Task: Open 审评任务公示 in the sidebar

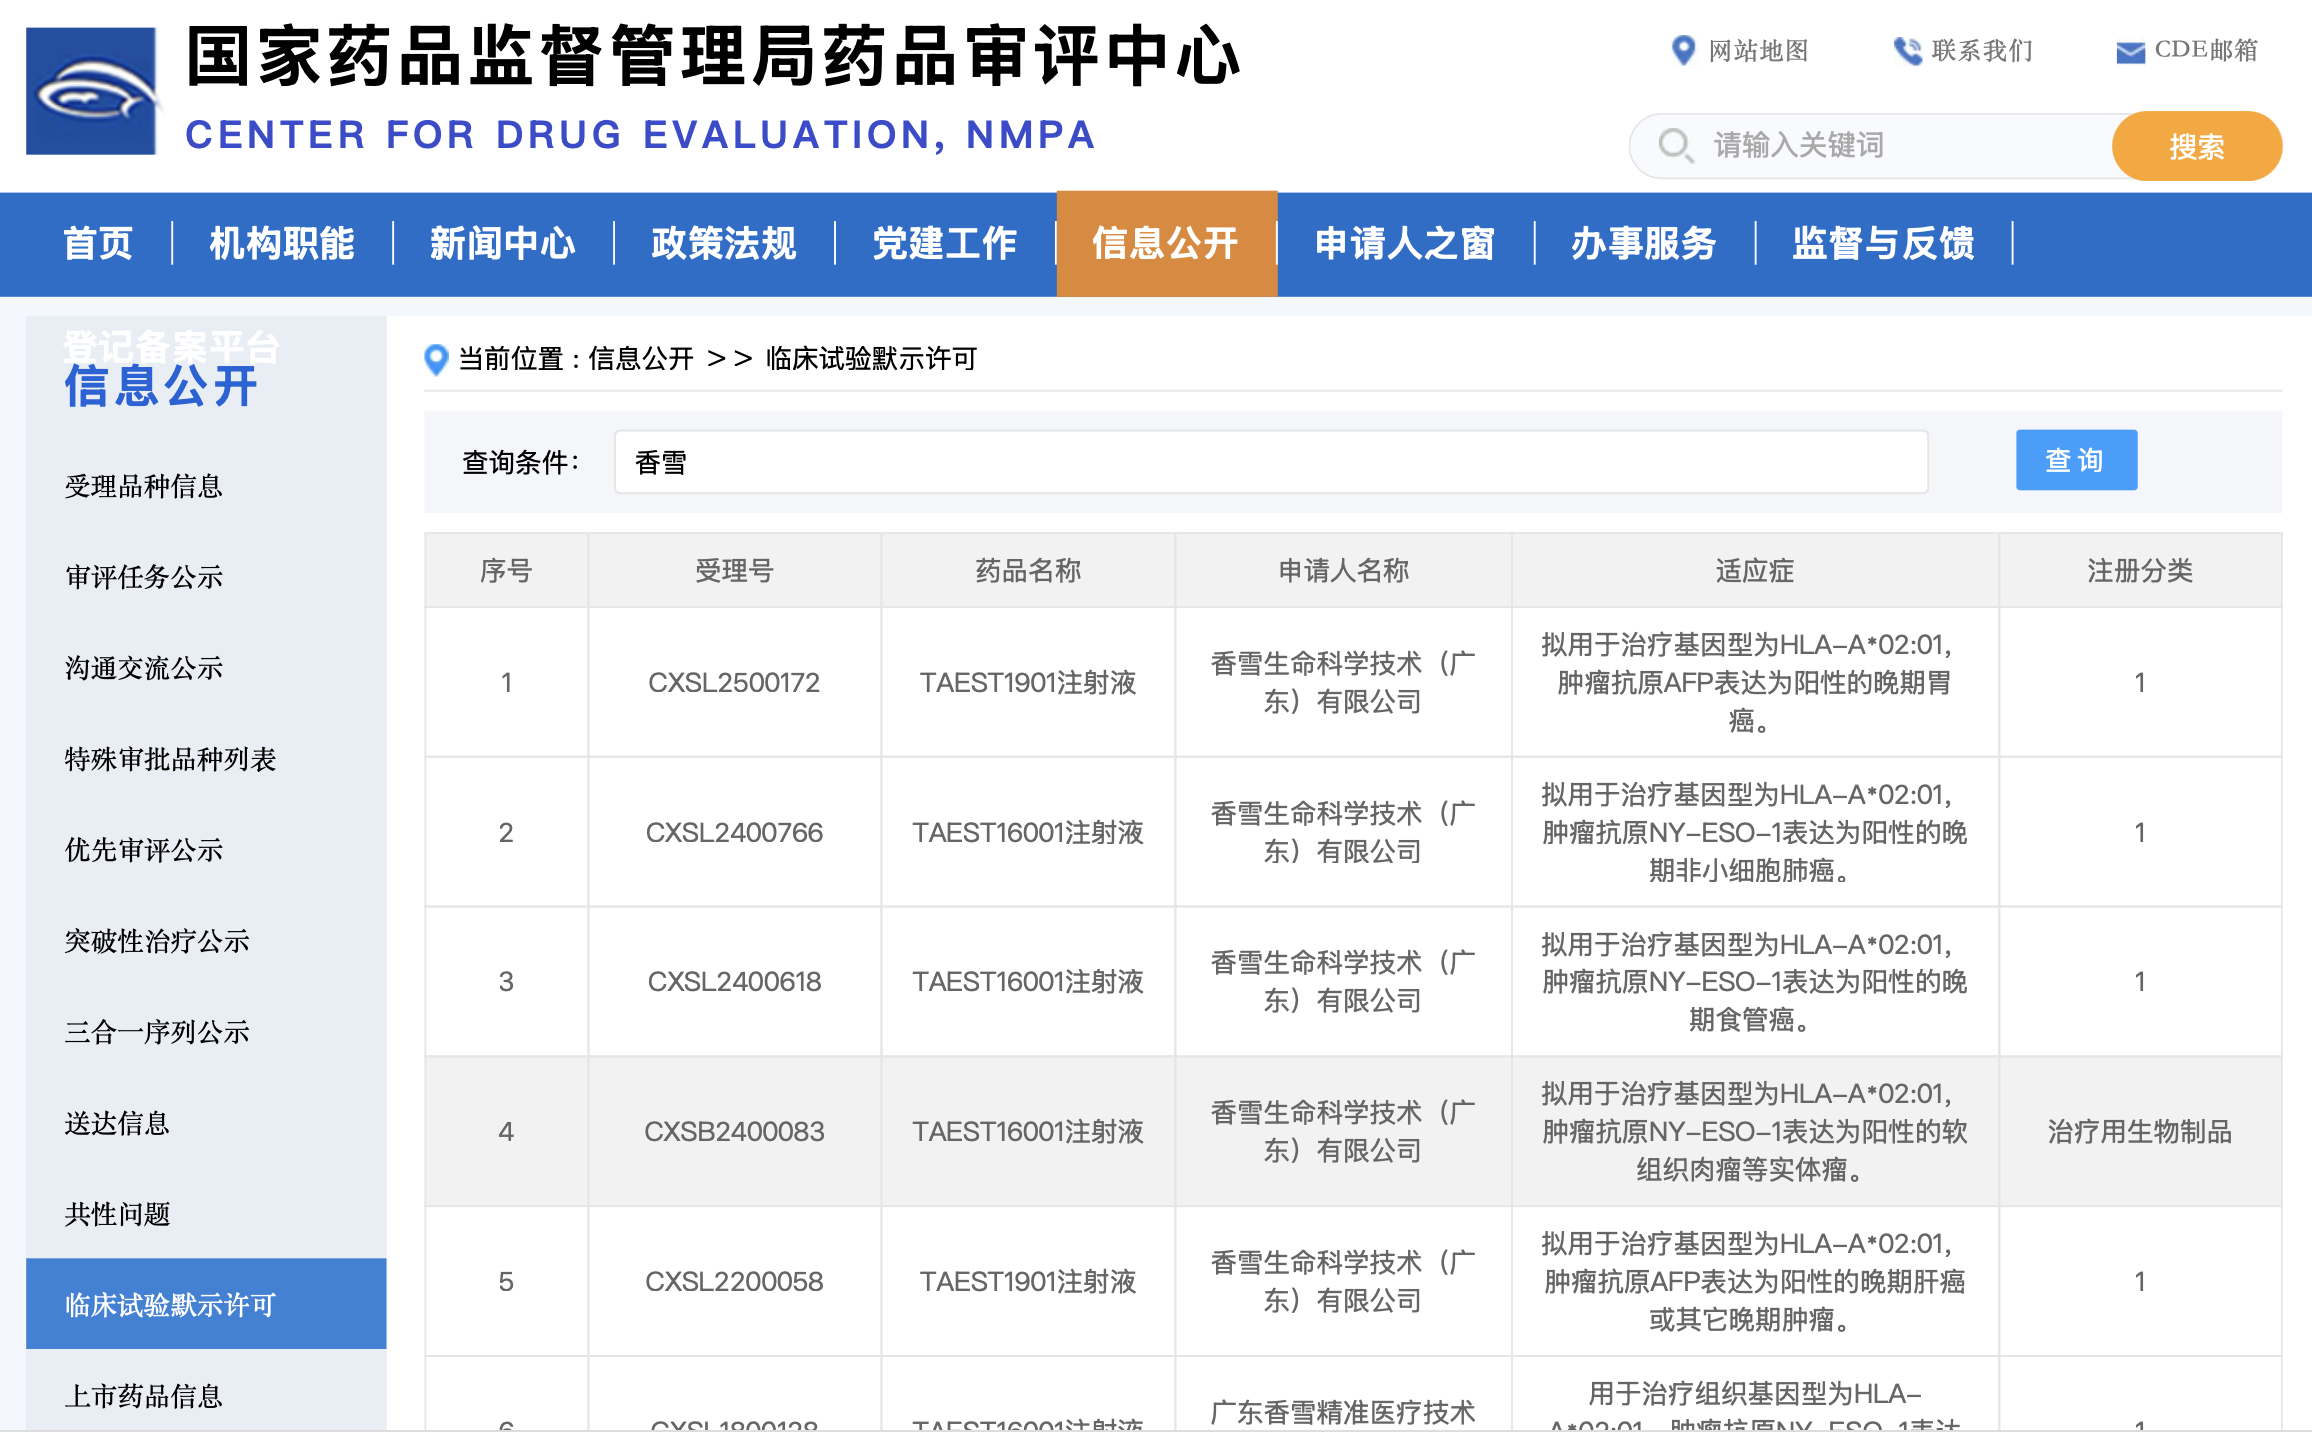Action: point(144,577)
